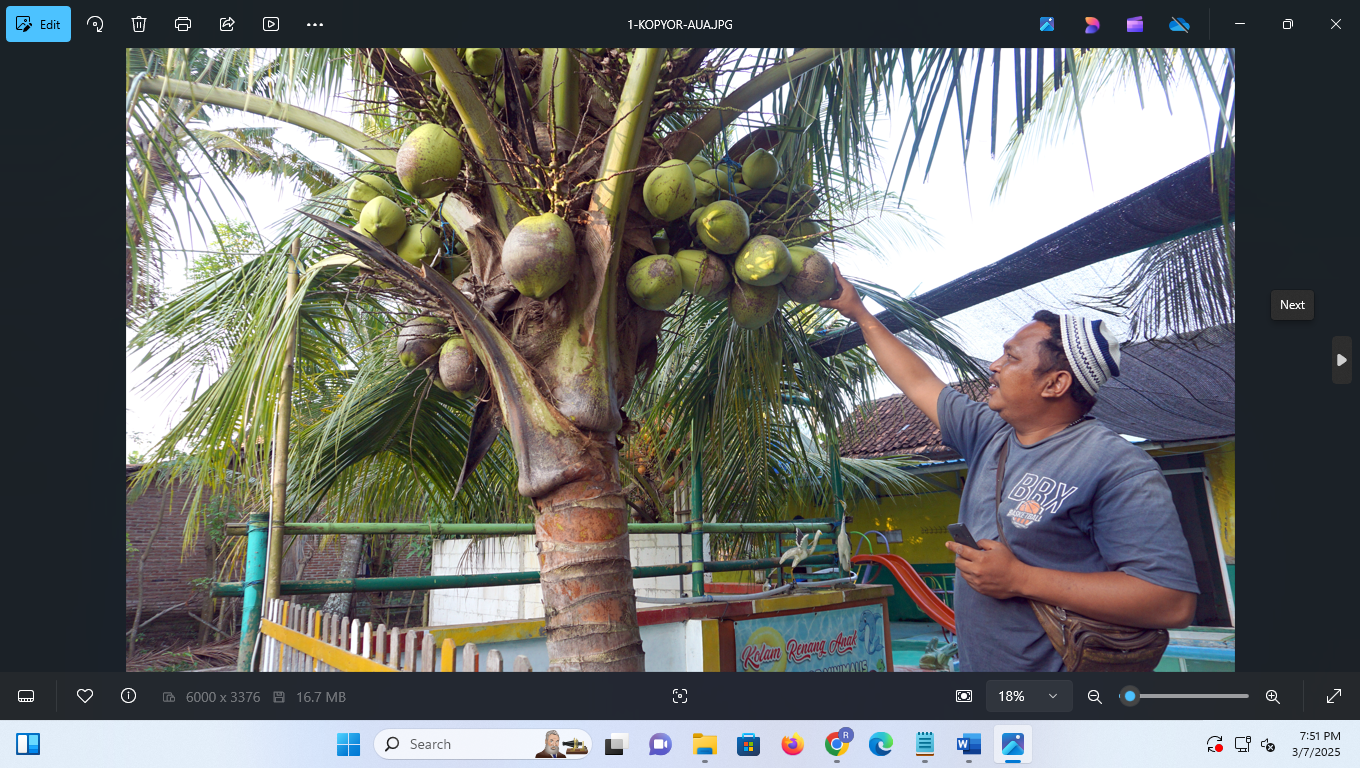Show file info panel
The height and width of the screenshot is (768, 1360).
(x=128, y=696)
